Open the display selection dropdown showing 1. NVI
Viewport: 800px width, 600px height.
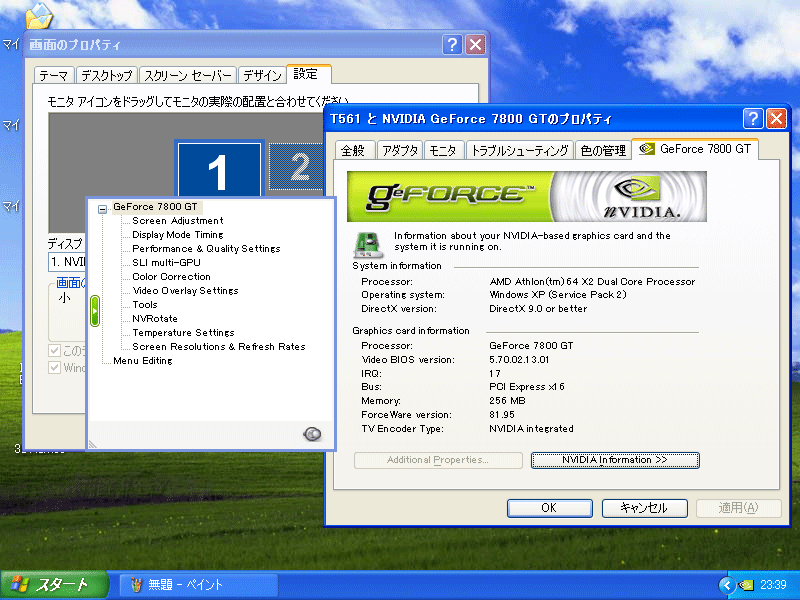67,262
